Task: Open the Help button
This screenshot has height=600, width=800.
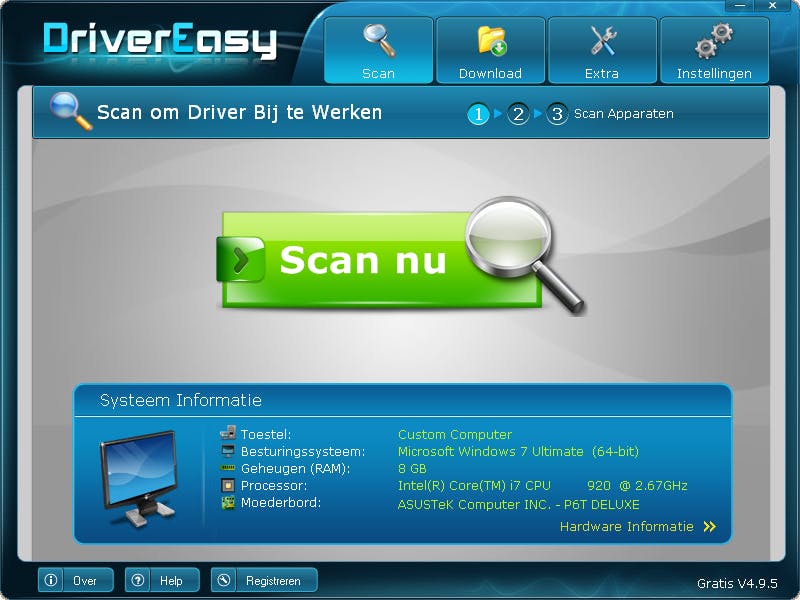Action: 162,580
